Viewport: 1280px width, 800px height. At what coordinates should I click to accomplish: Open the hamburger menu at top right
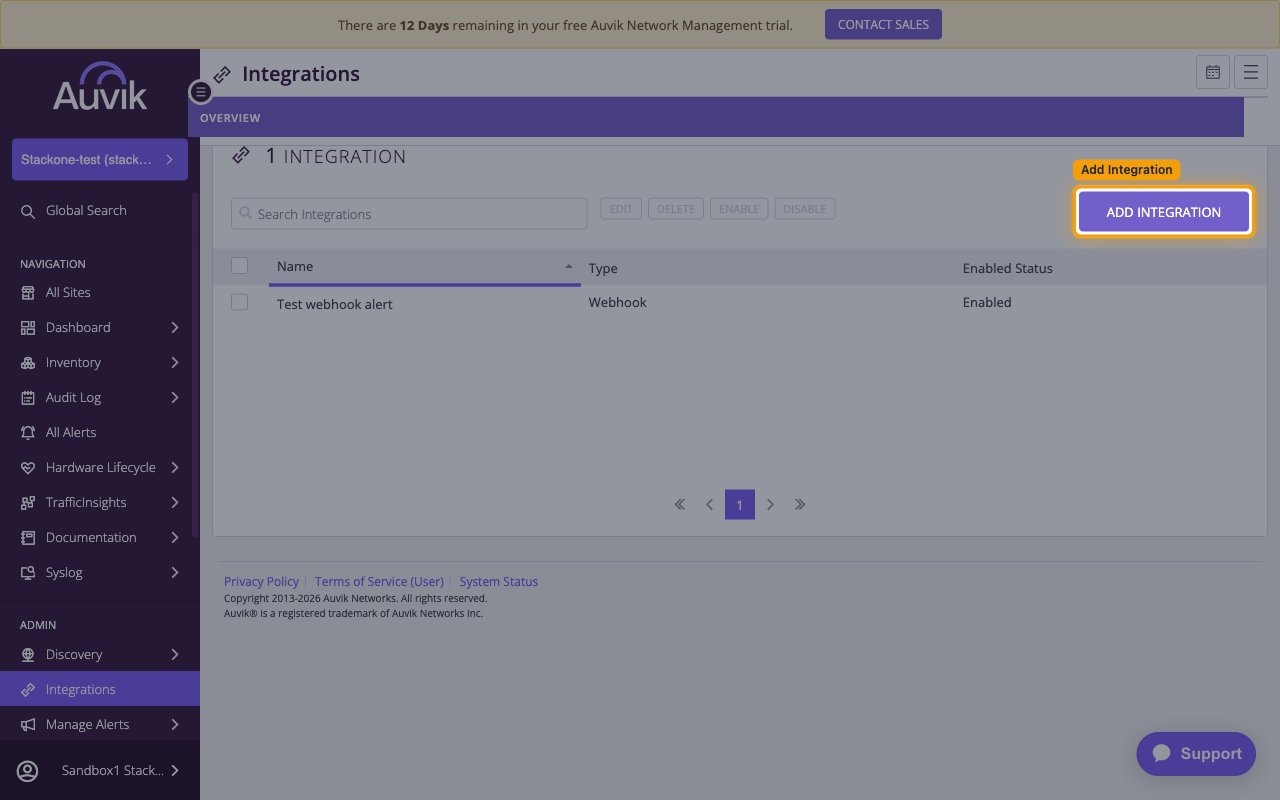(1251, 72)
